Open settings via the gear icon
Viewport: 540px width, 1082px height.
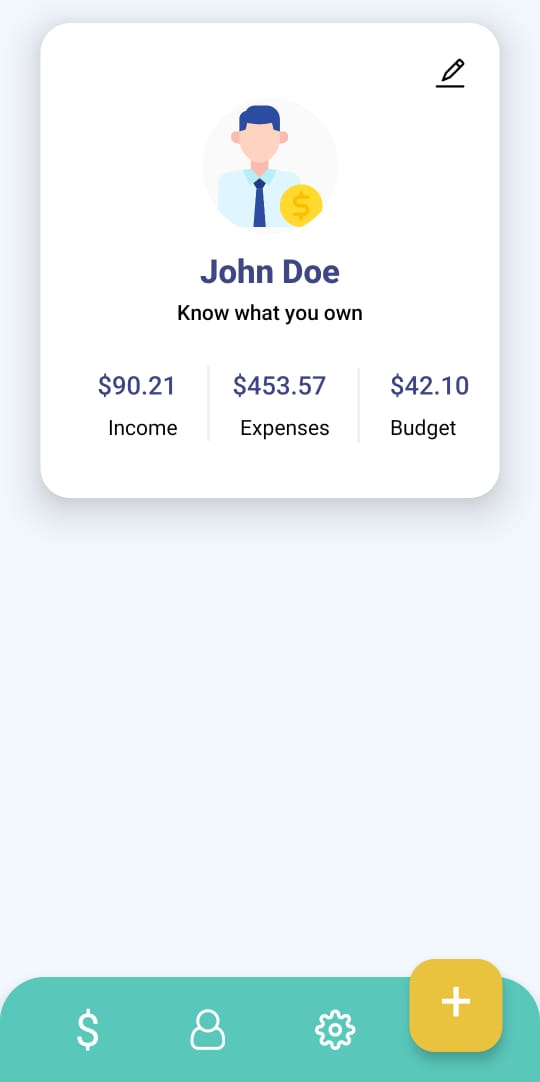334,1030
